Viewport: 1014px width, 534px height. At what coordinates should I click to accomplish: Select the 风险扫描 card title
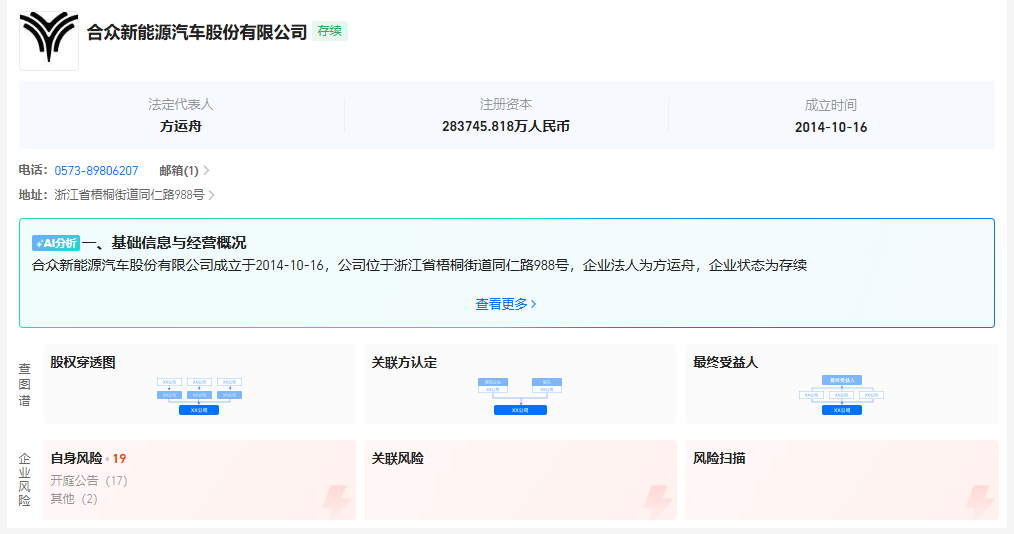pos(719,459)
